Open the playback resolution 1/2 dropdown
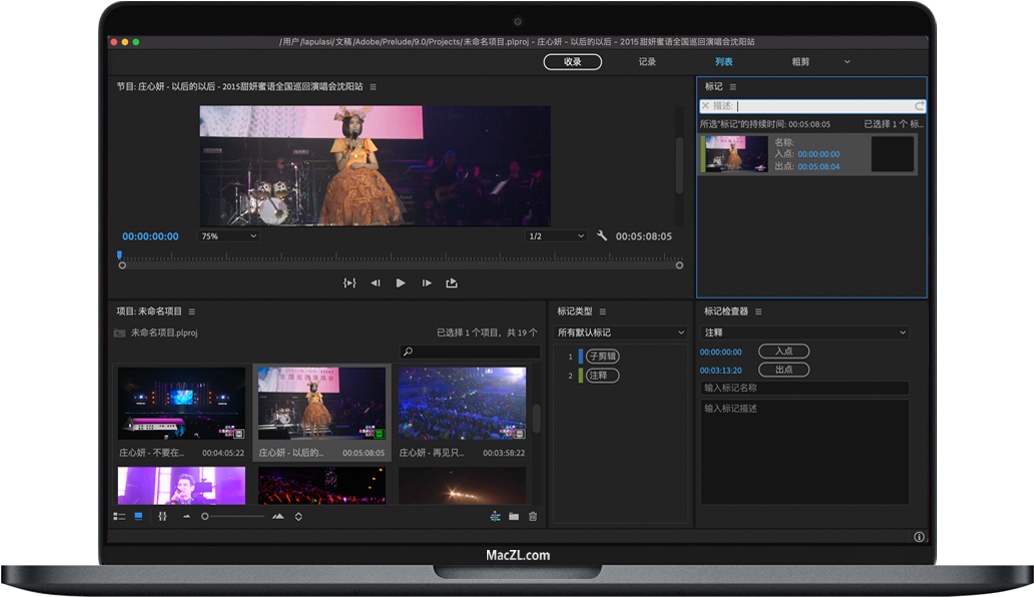 pyautogui.click(x=557, y=236)
